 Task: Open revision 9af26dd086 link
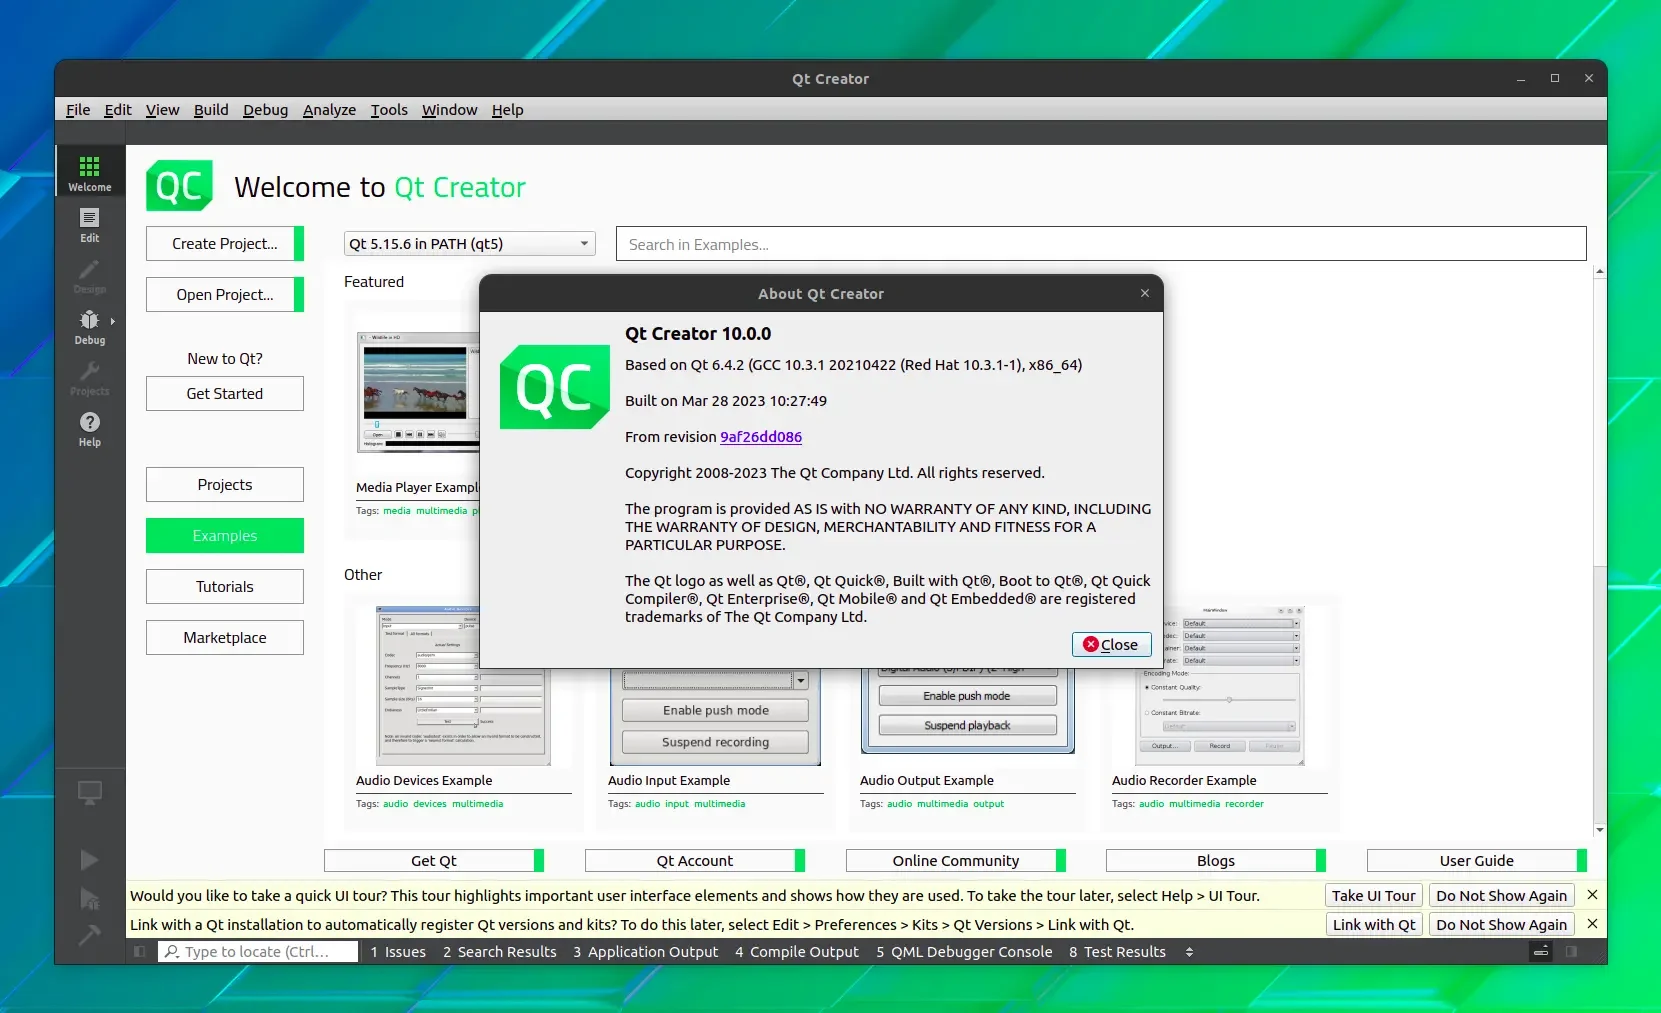(x=761, y=437)
